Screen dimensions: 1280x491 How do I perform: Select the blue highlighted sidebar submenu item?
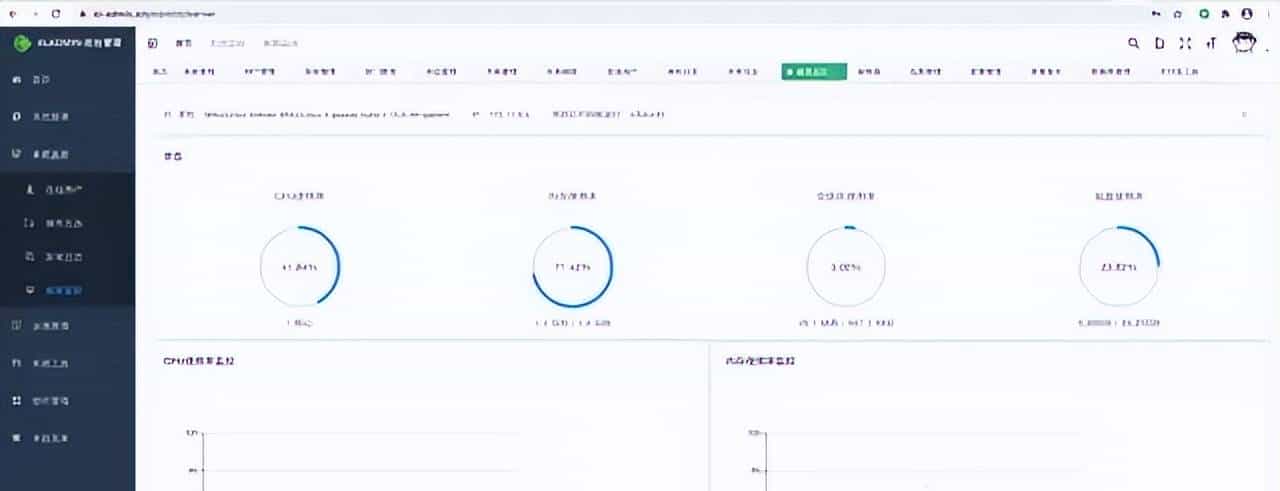[67, 291]
